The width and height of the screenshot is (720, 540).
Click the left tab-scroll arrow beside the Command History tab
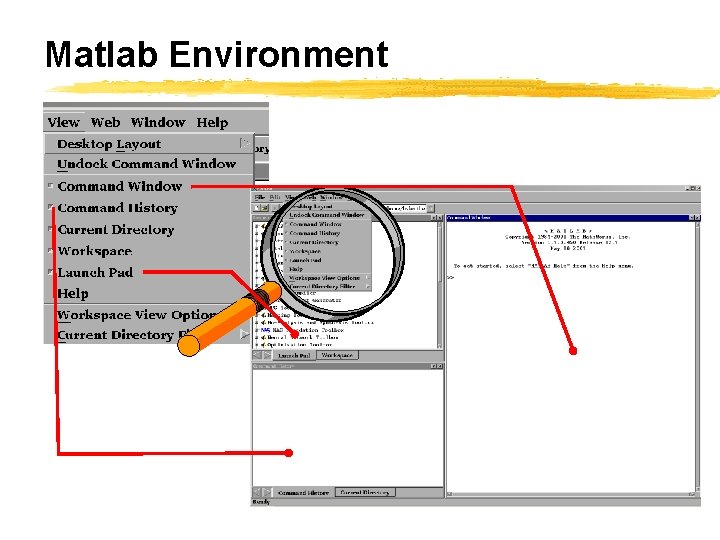(257, 493)
